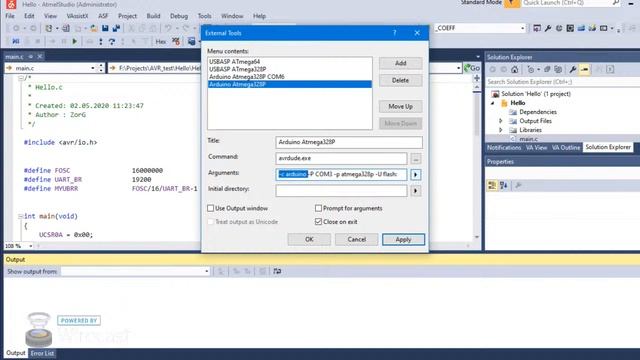Click Command browse ellipsis button
Image resolution: width=640 pixels, height=360 pixels.
pyautogui.click(x=416, y=158)
